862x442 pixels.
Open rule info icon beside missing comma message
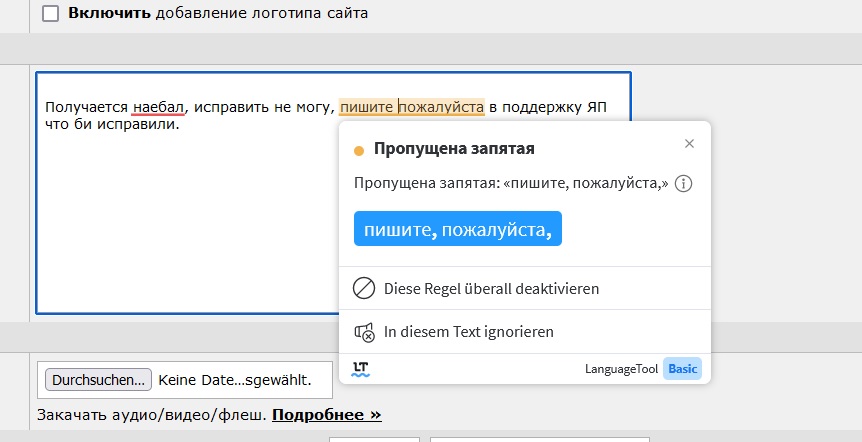click(x=683, y=183)
